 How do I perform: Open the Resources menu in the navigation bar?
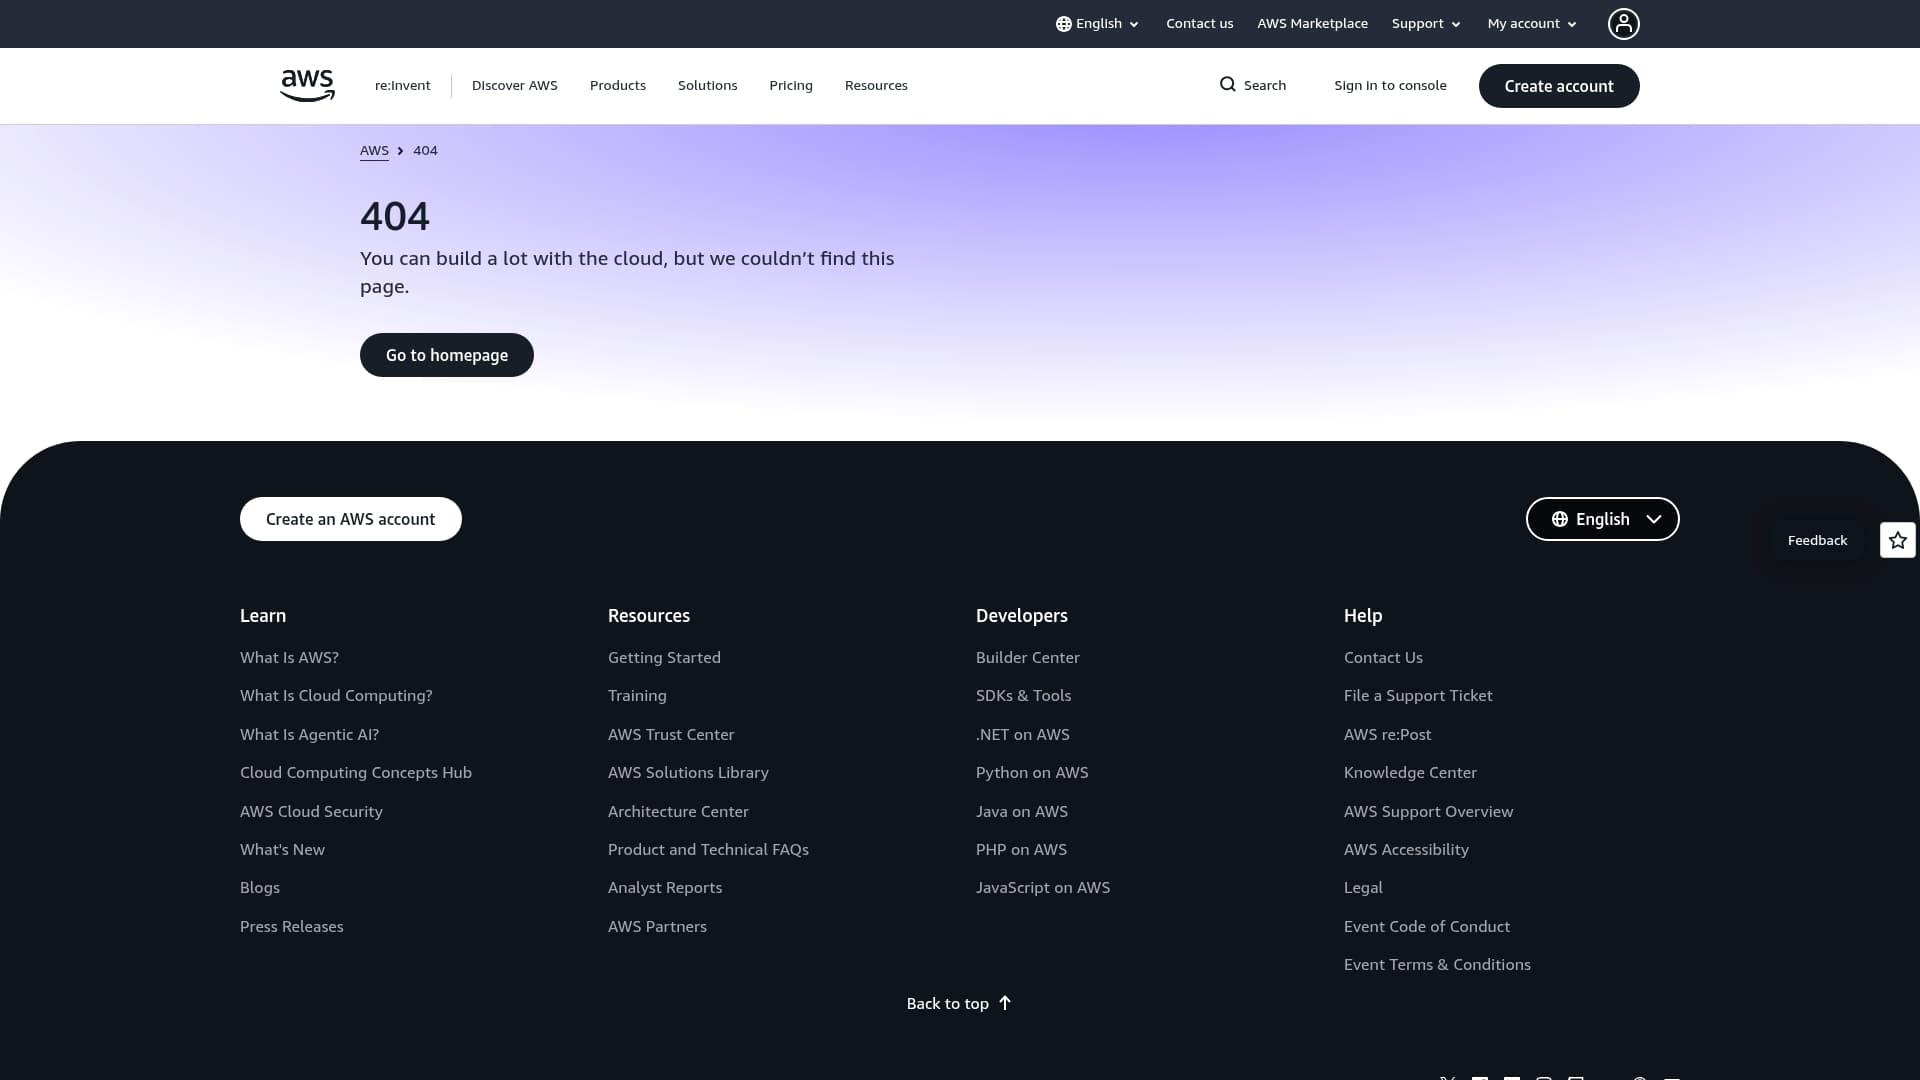[x=876, y=86]
